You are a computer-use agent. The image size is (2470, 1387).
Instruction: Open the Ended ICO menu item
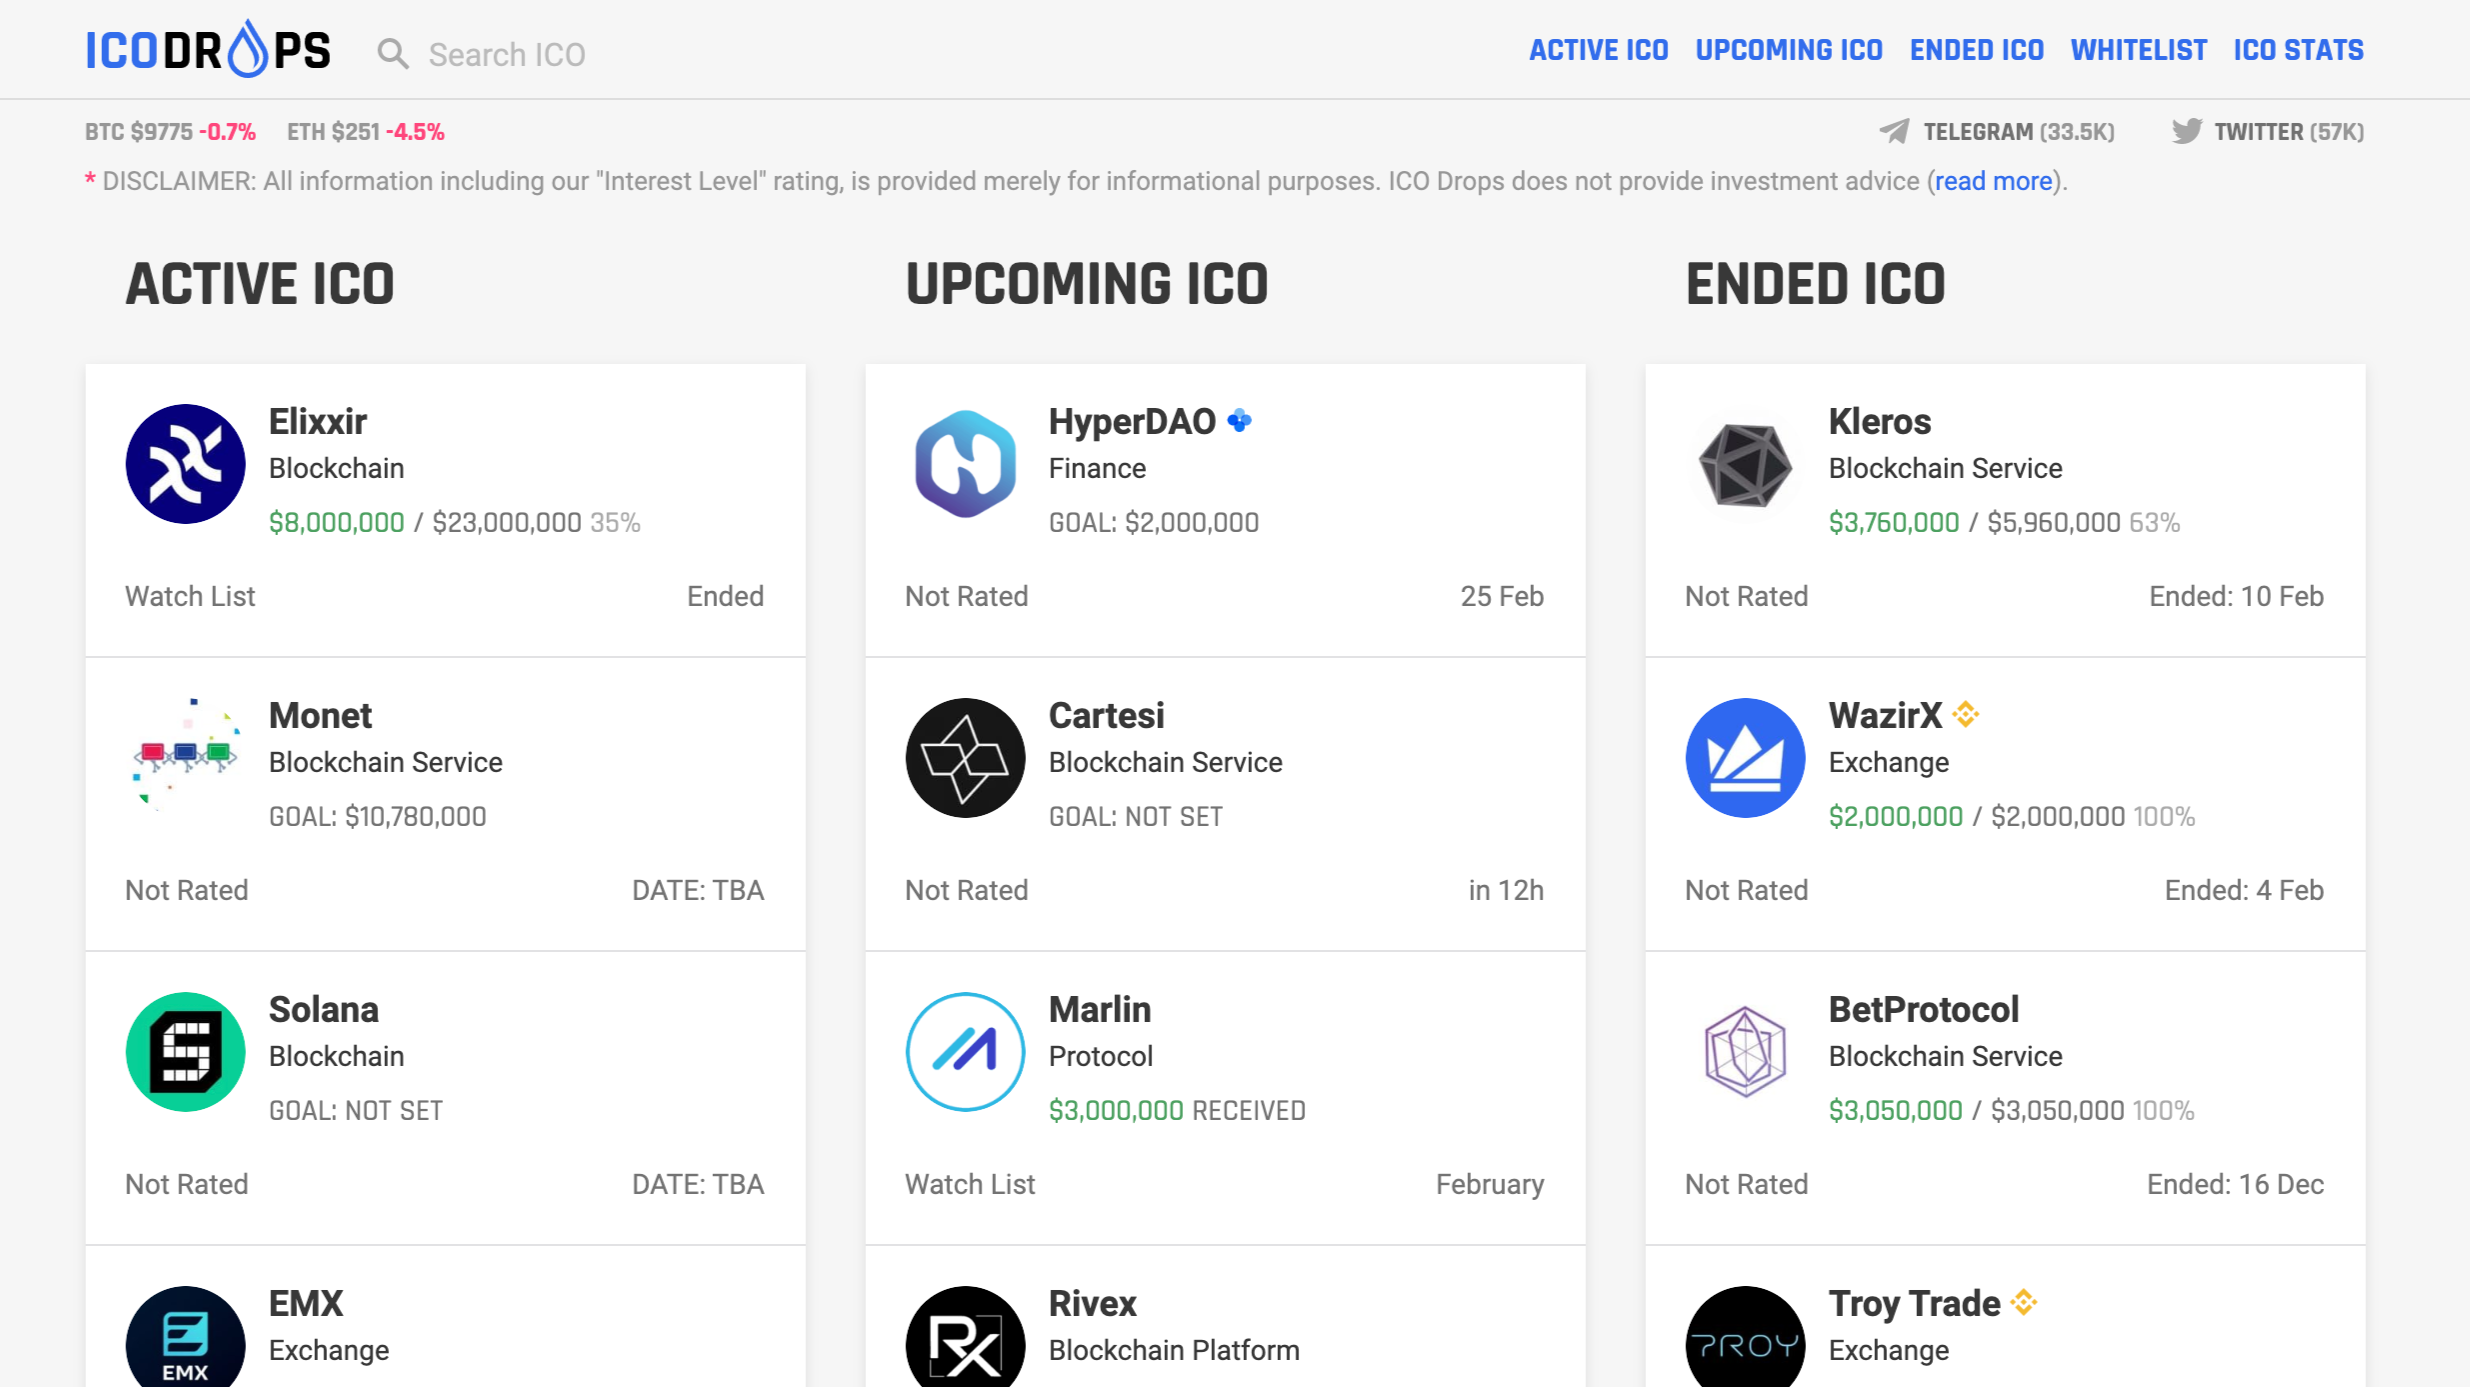click(x=1977, y=50)
